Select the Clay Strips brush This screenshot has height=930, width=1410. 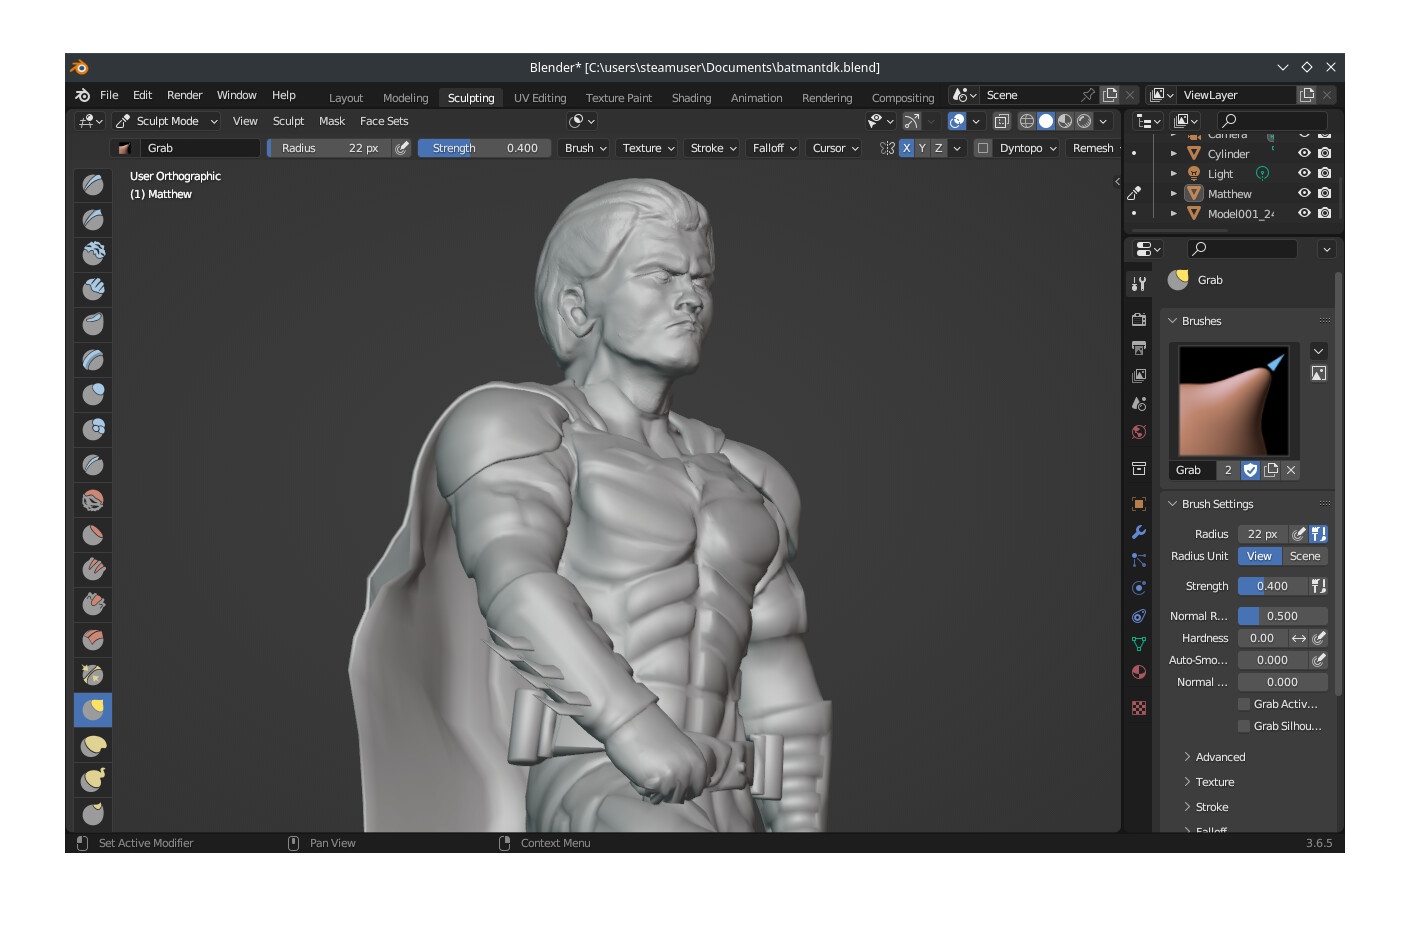tap(93, 289)
